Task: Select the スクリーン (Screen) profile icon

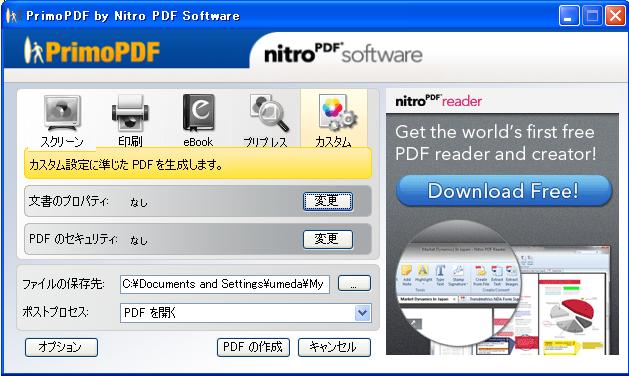Action: [62, 114]
